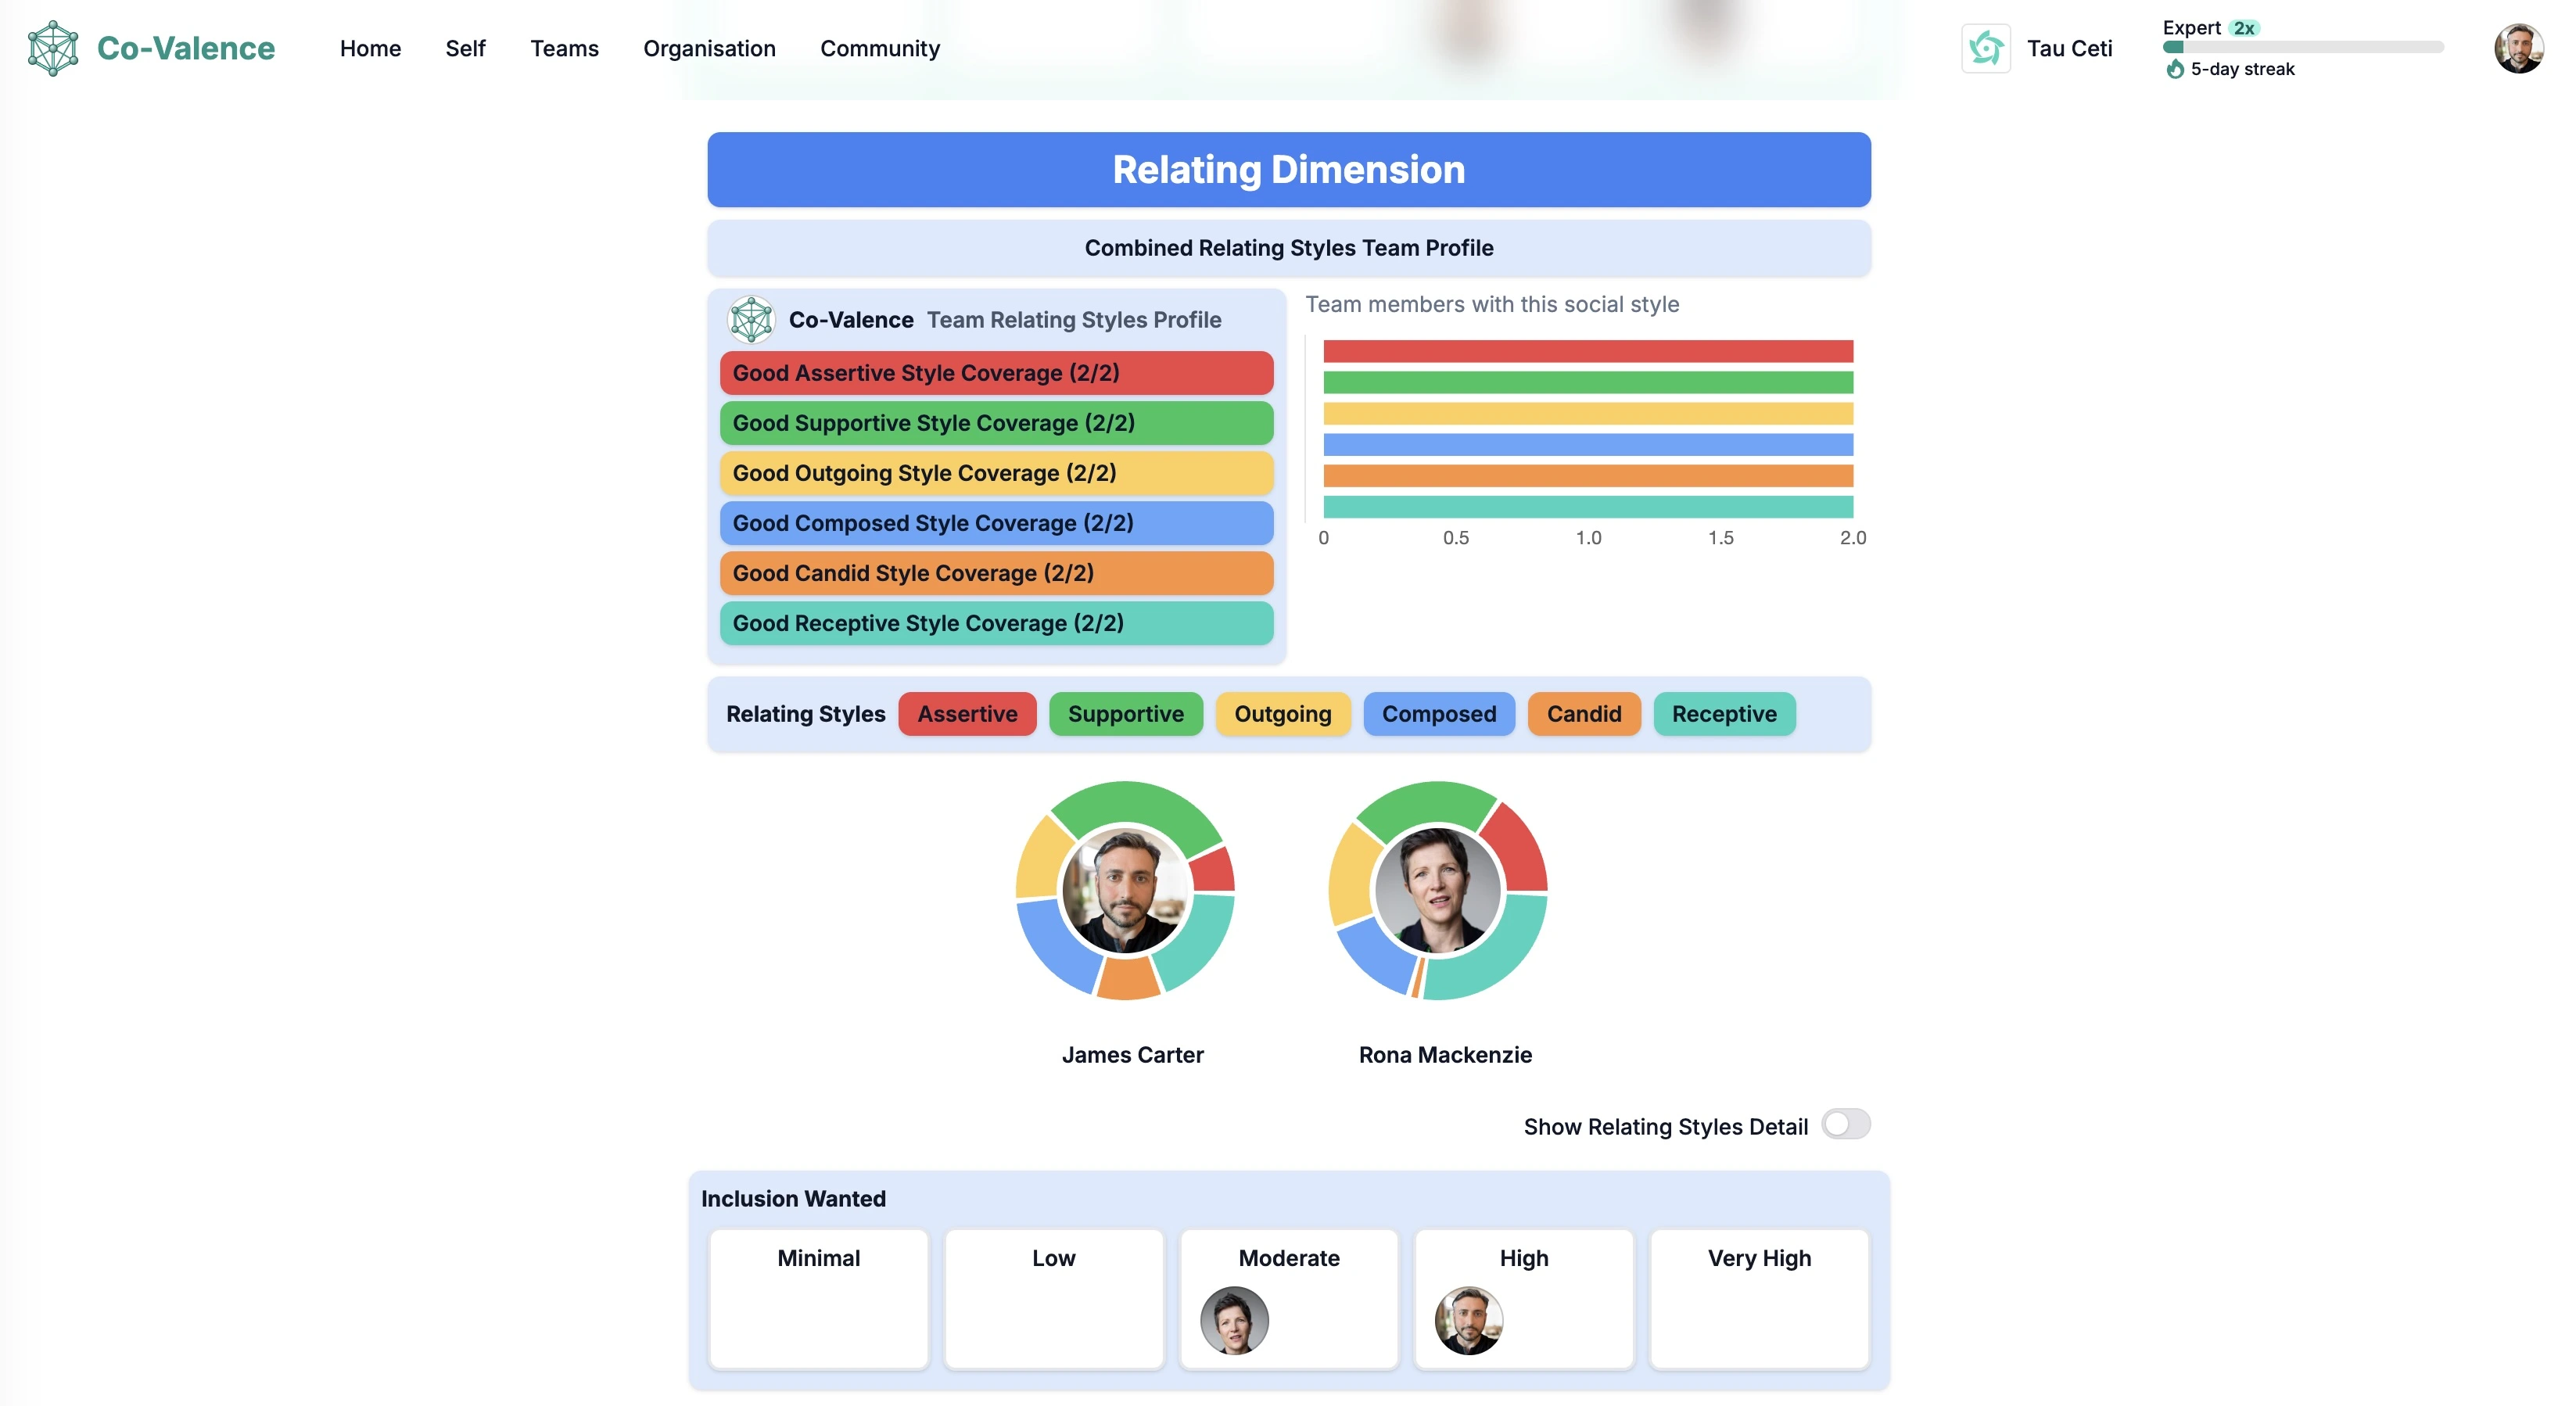Click the Very High inclusion box
Image resolution: width=2576 pixels, height=1406 pixels.
coord(1759,1298)
